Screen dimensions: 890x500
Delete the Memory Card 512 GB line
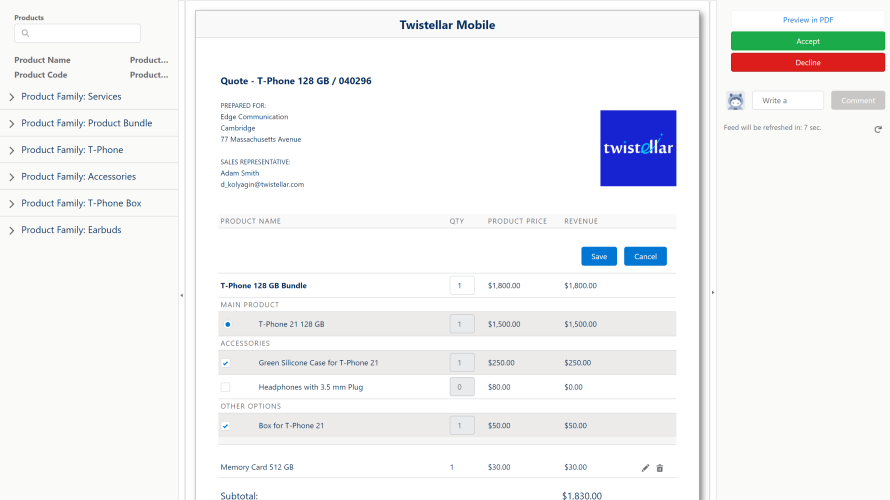[660, 468]
